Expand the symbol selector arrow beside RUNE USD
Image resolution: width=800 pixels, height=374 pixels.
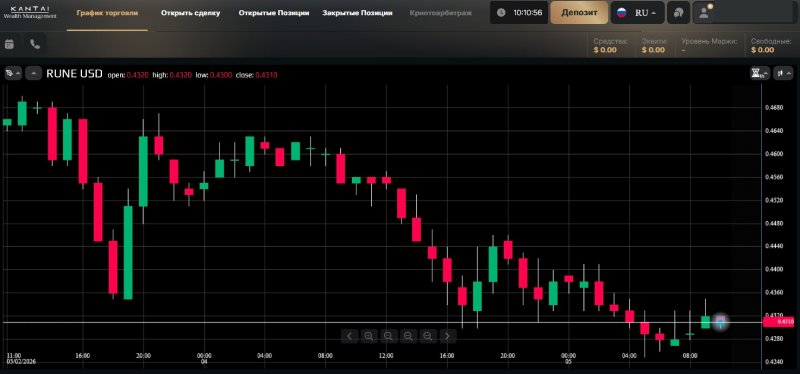pos(34,73)
